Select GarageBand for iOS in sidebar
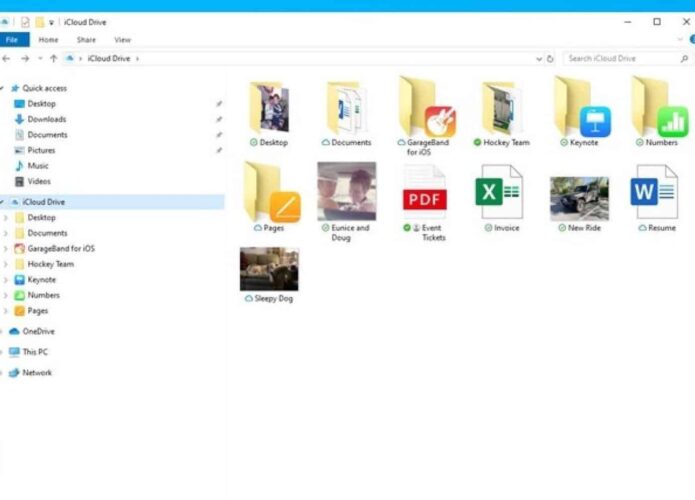 61,249
